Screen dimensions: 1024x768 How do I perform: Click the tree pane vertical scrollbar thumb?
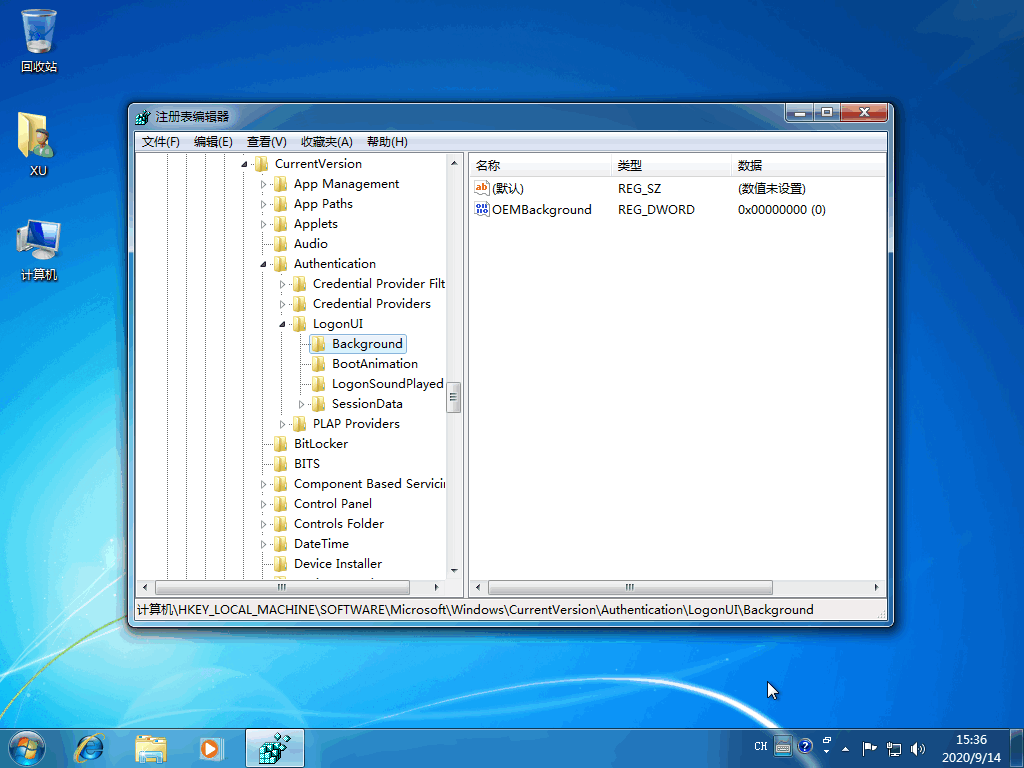click(453, 397)
